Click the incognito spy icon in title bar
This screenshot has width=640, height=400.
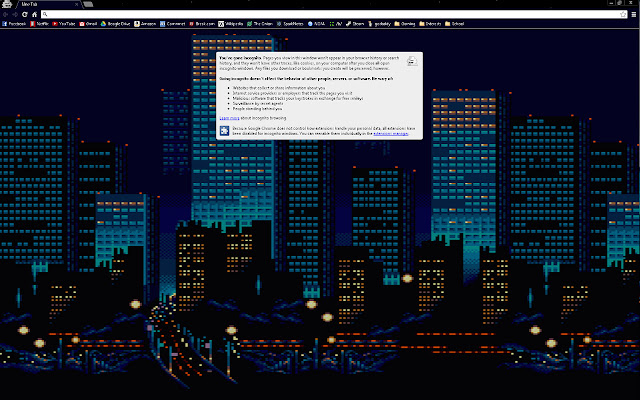pos(7,4)
